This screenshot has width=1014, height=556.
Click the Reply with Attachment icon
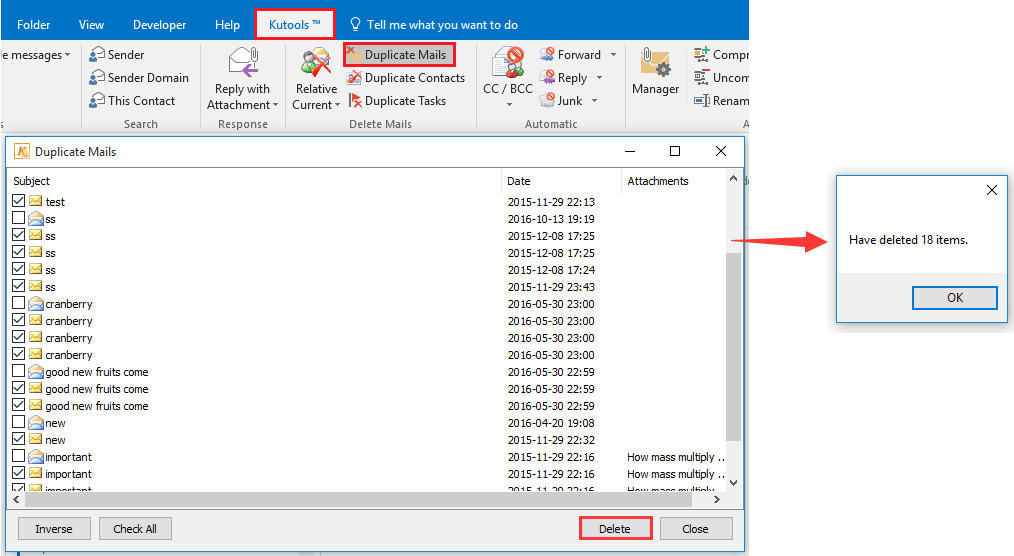click(x=243, y=62)
